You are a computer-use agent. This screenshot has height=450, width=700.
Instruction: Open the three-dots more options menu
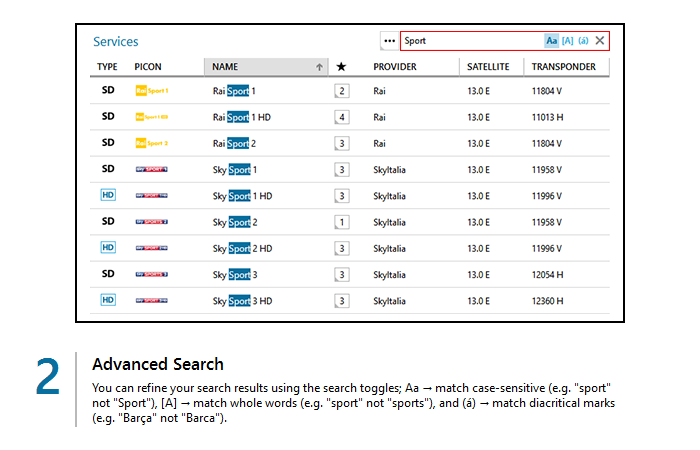click(389, 41)
